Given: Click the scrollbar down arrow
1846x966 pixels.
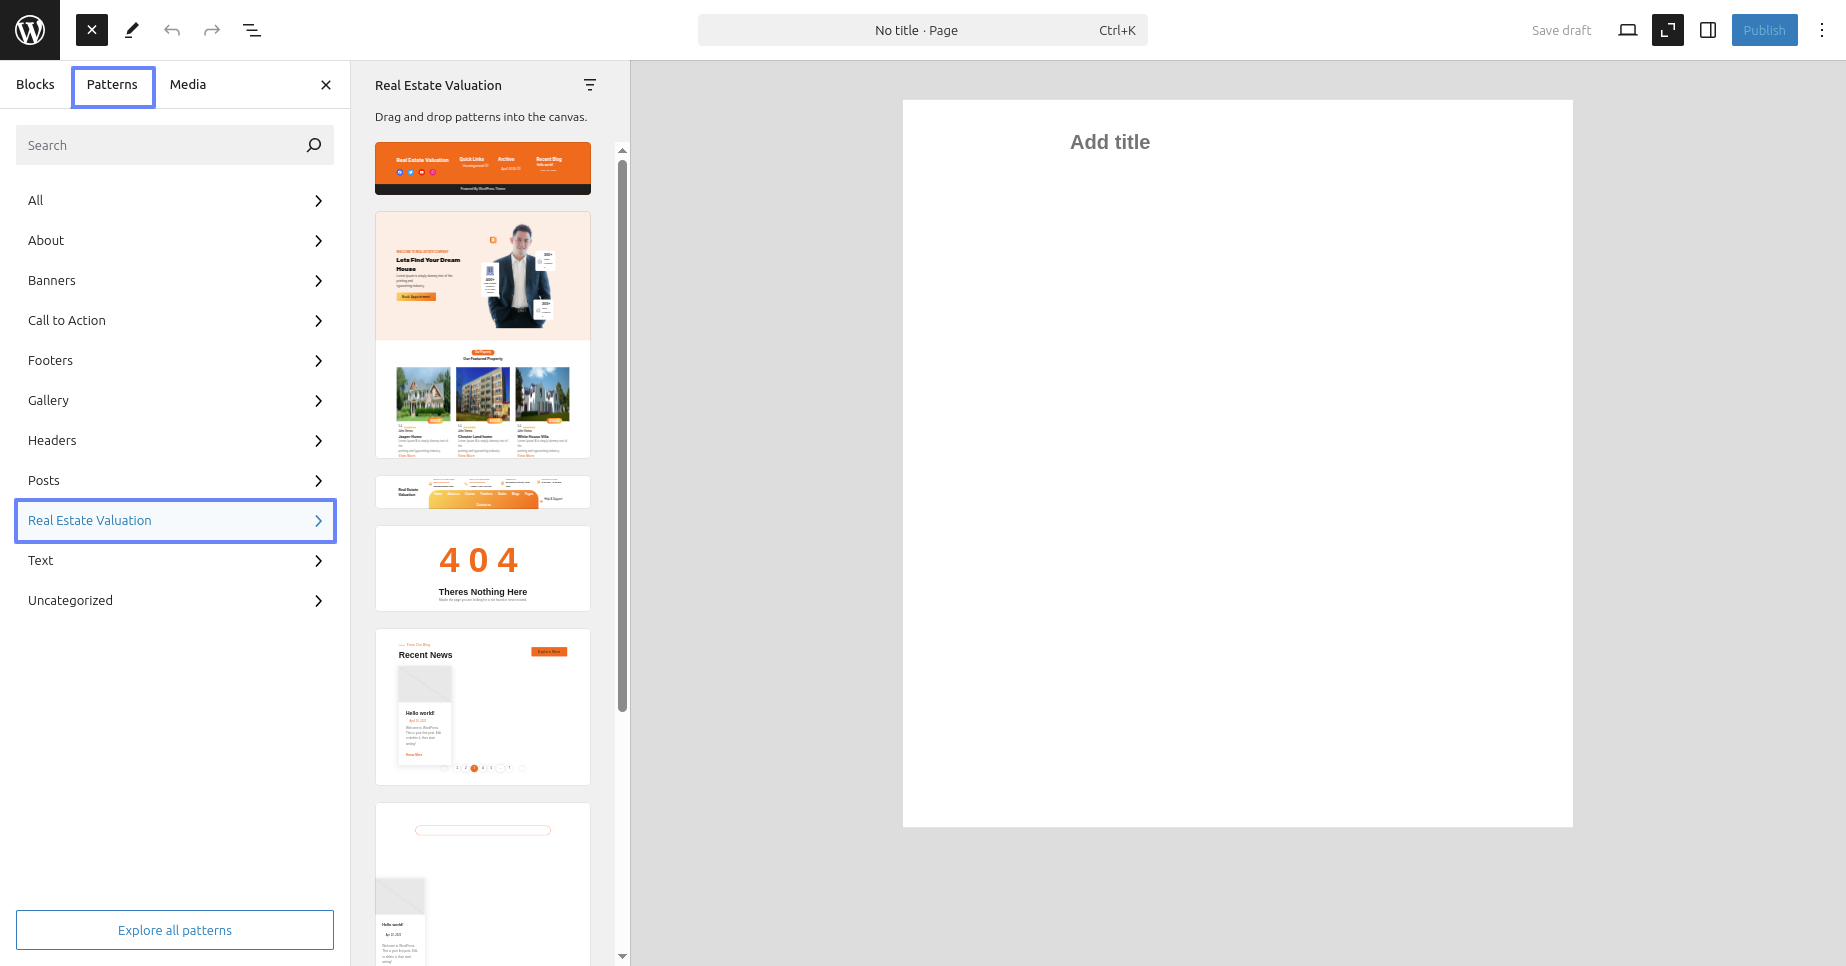Looking at the screenshot, I should 622,956.
